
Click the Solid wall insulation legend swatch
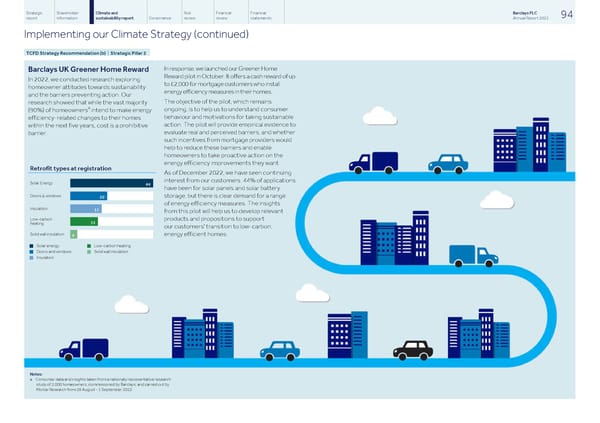(89, 251)
